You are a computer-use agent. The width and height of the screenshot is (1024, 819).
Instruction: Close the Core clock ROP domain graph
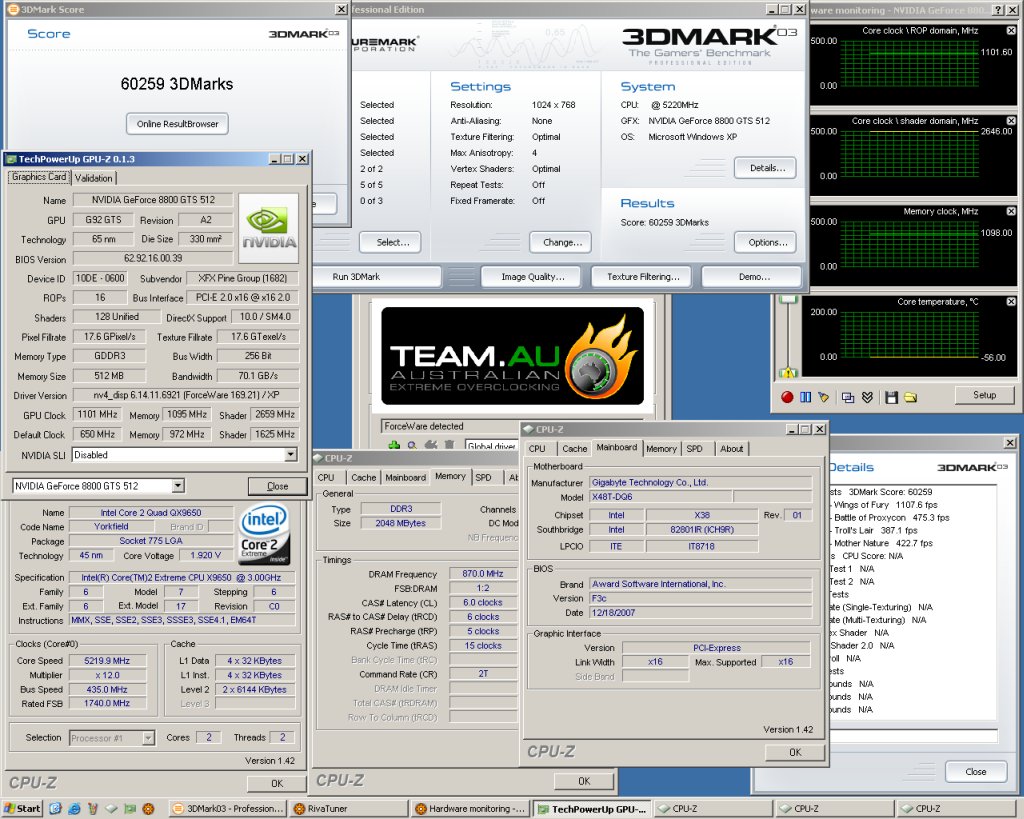[x=1011, y=31]
